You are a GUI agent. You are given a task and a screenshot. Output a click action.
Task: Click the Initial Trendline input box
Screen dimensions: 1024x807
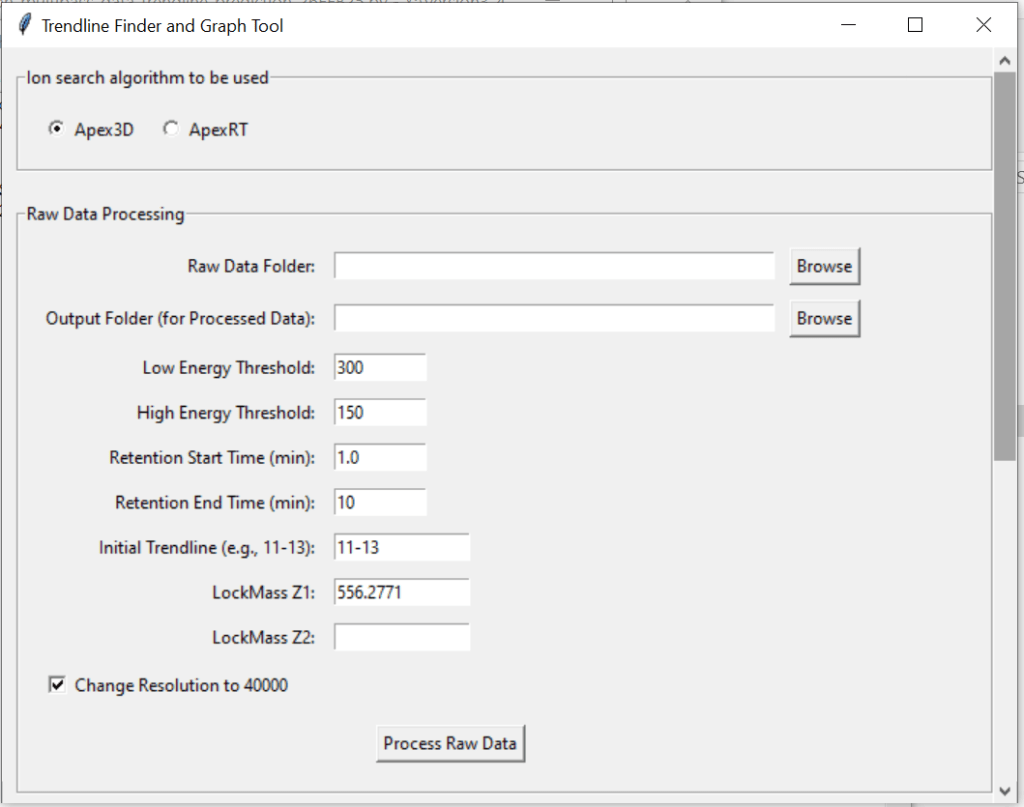coord(401,547)
